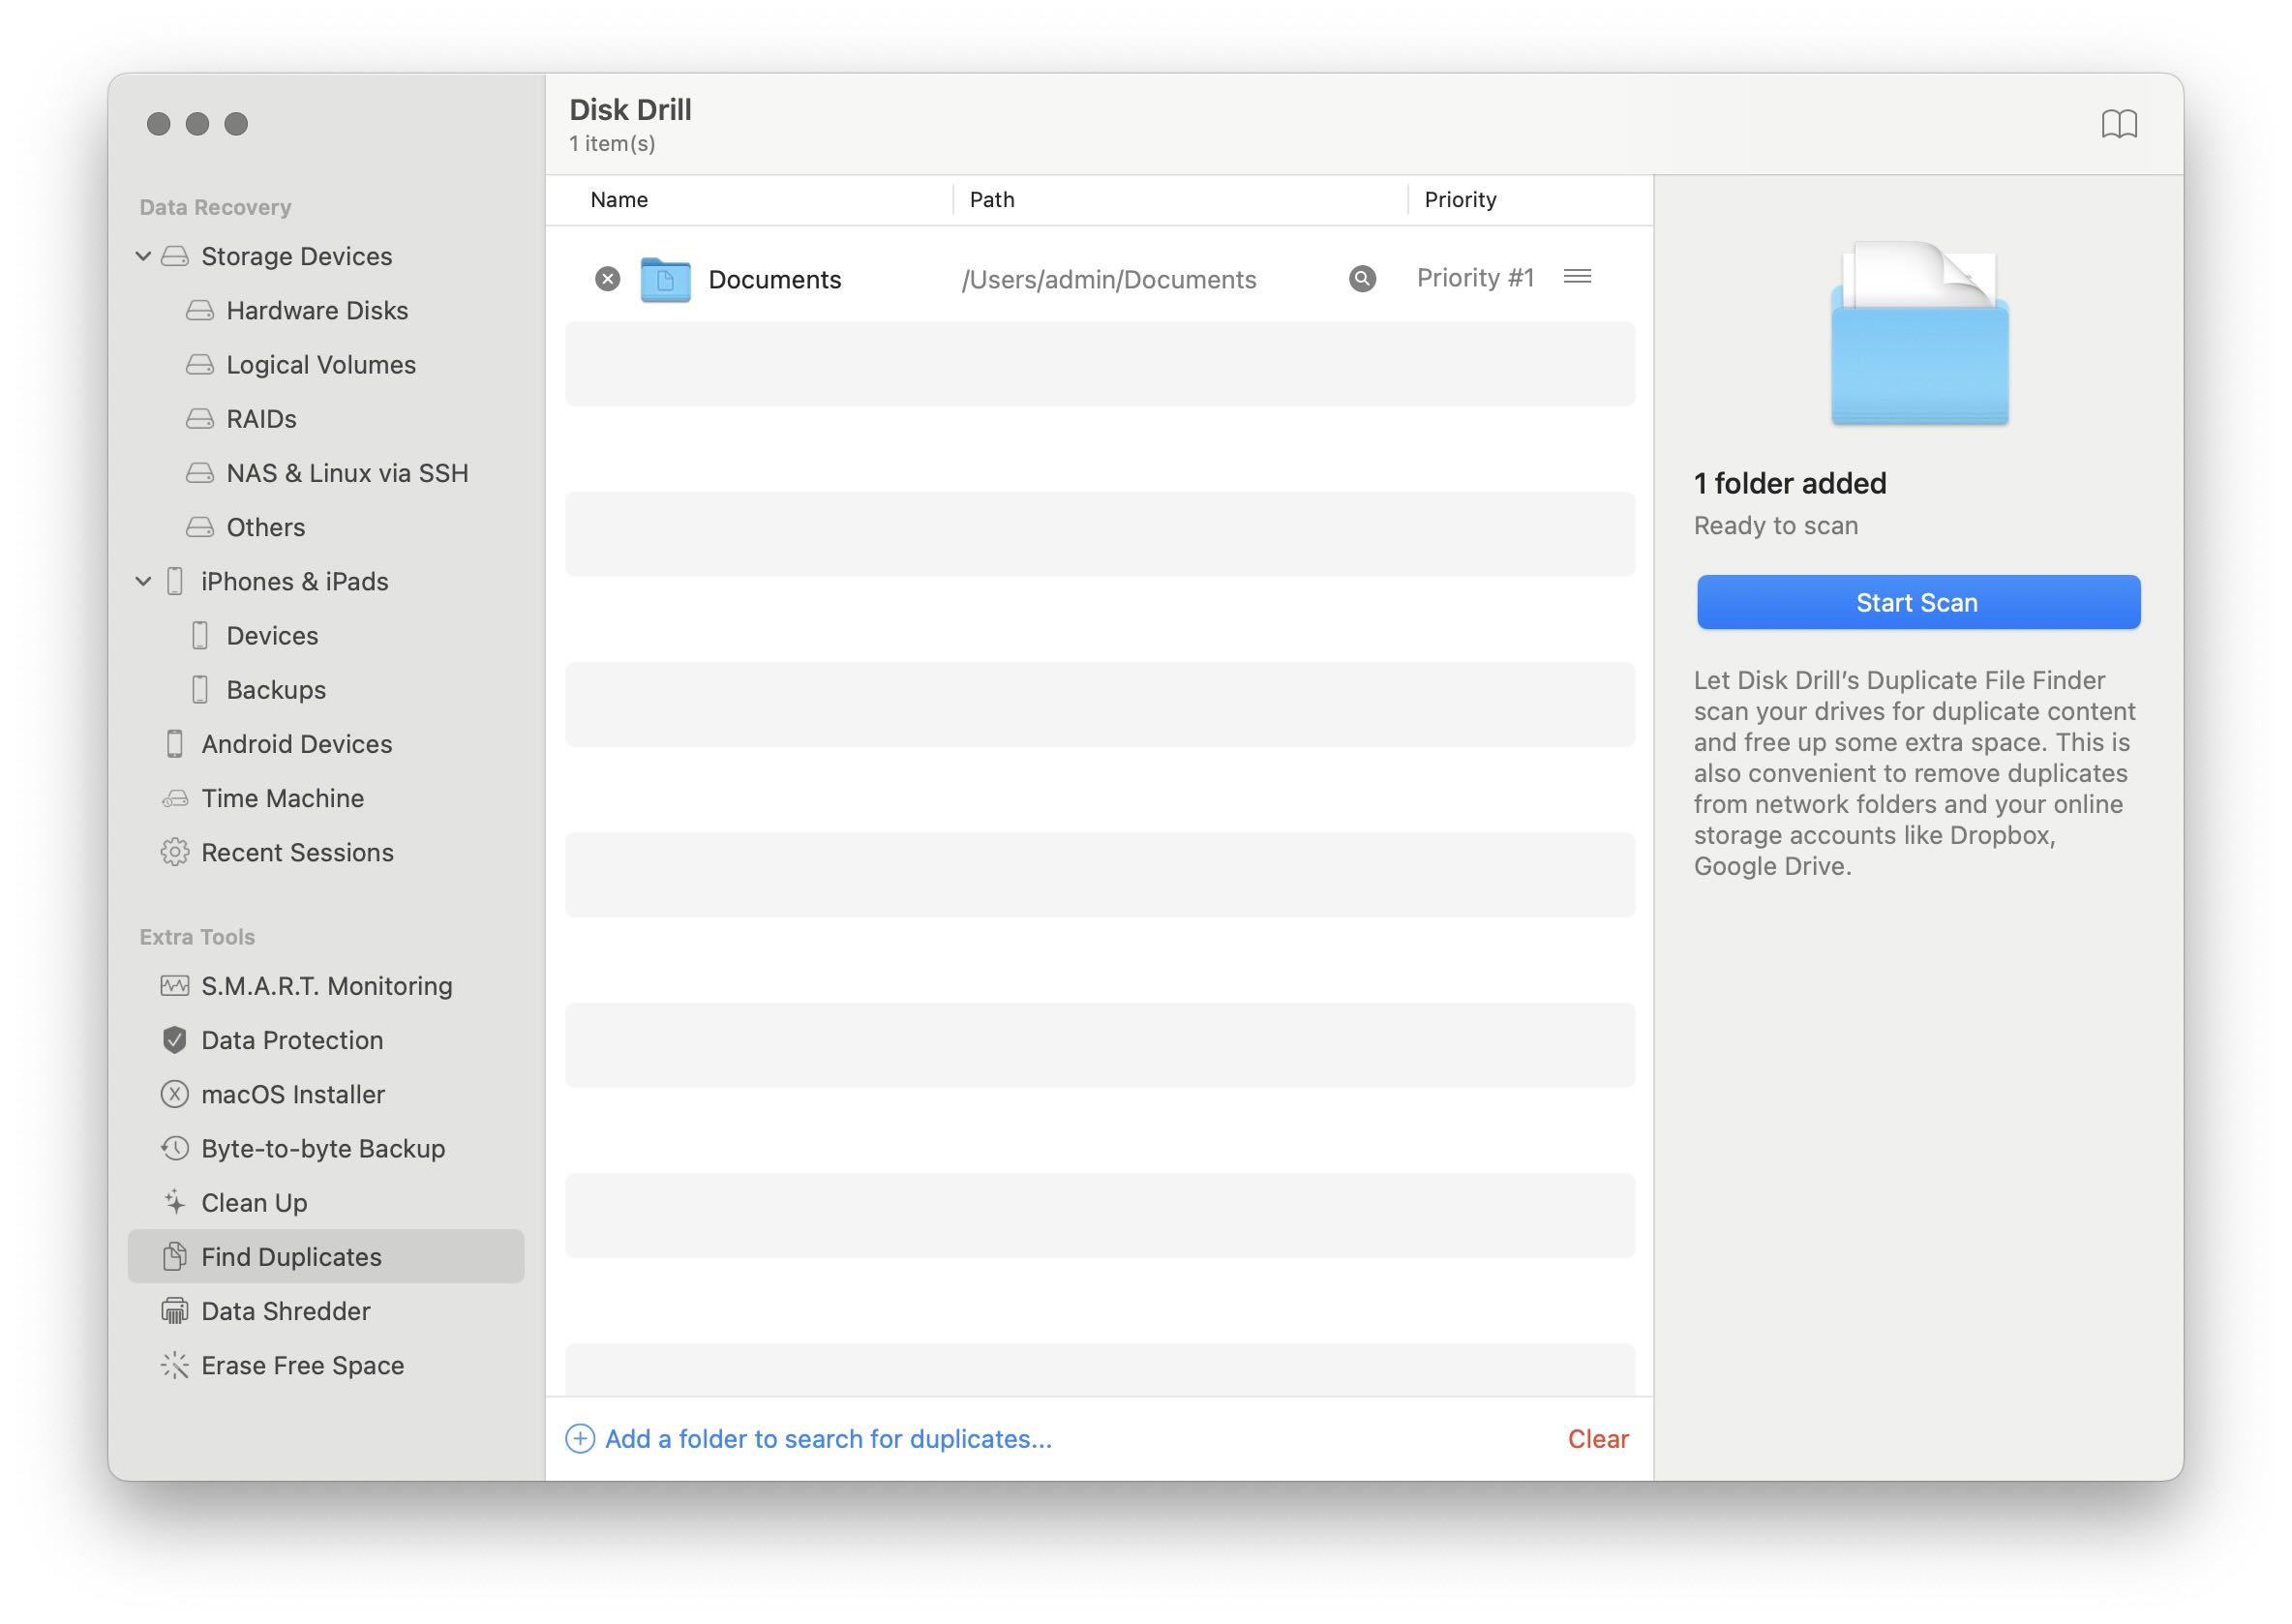Click the Devices phone icon
2292x1624 pixels.
click(200, 635)
